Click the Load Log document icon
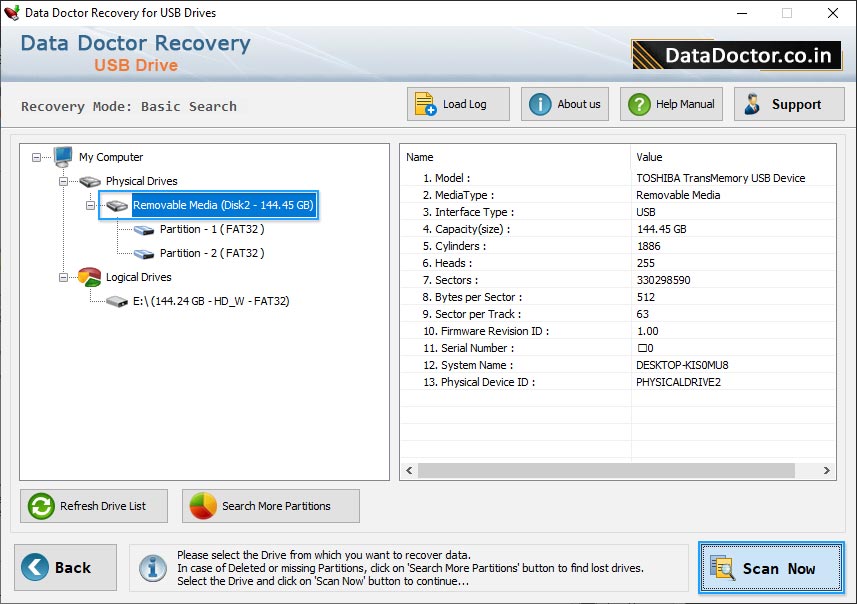Image resolution: width=857 pixels, height=604 pixels. pos(425,104)
